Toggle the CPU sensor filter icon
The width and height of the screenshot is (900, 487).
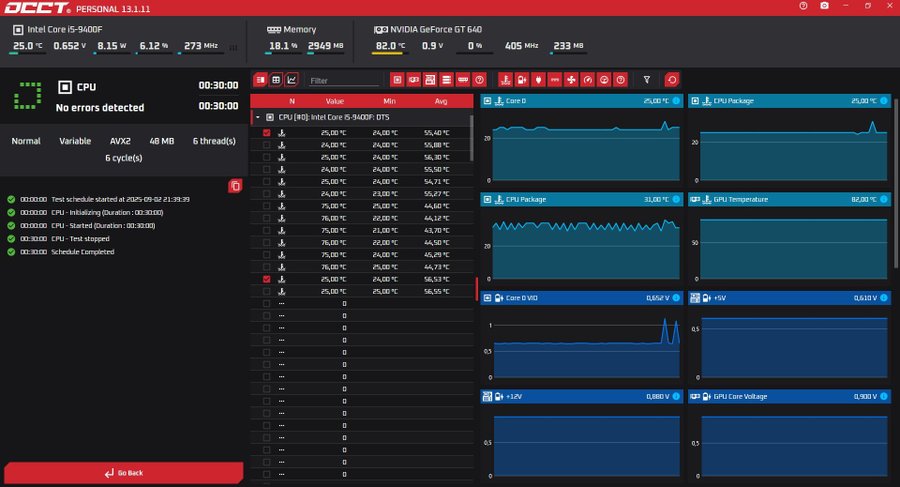coord(397,80)
